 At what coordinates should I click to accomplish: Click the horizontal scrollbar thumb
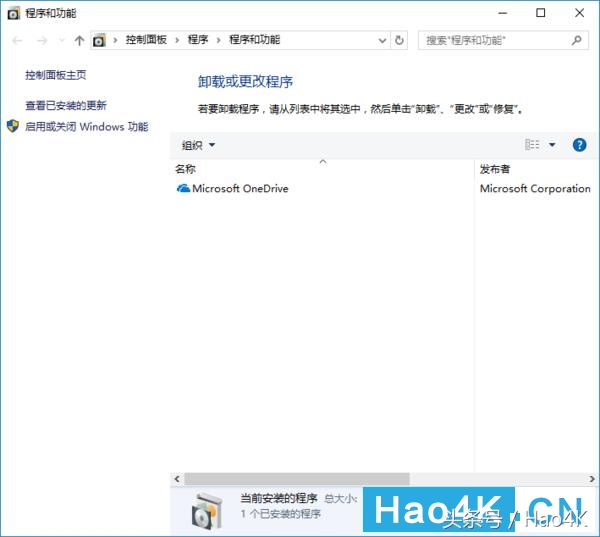coord(297,479)
